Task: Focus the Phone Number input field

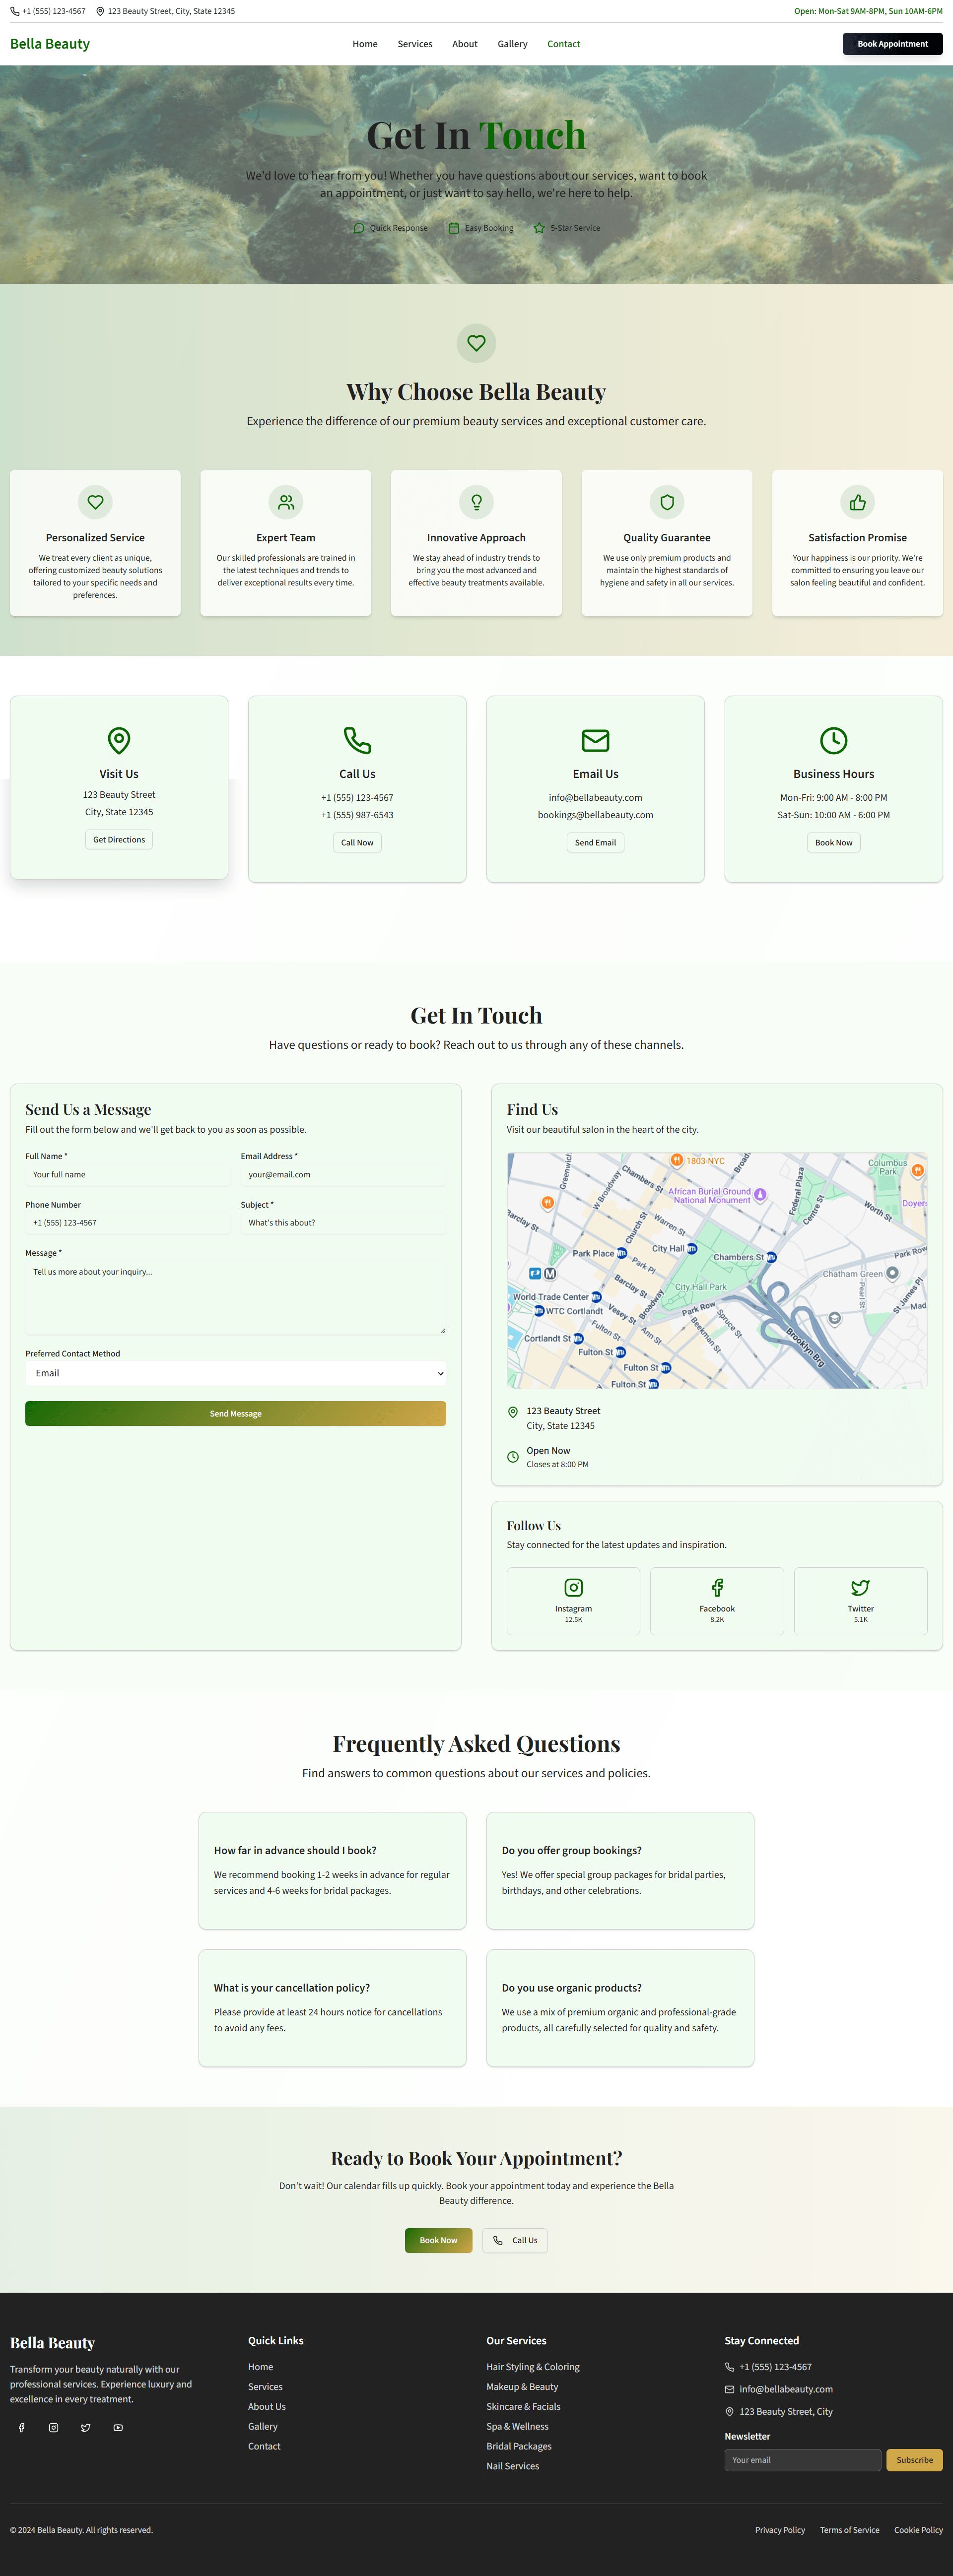Action: click(x=128, y=1223)
